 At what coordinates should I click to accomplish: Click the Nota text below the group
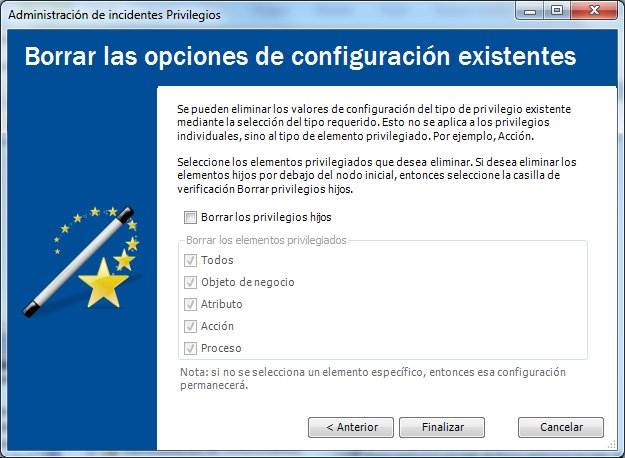[373, 379]
